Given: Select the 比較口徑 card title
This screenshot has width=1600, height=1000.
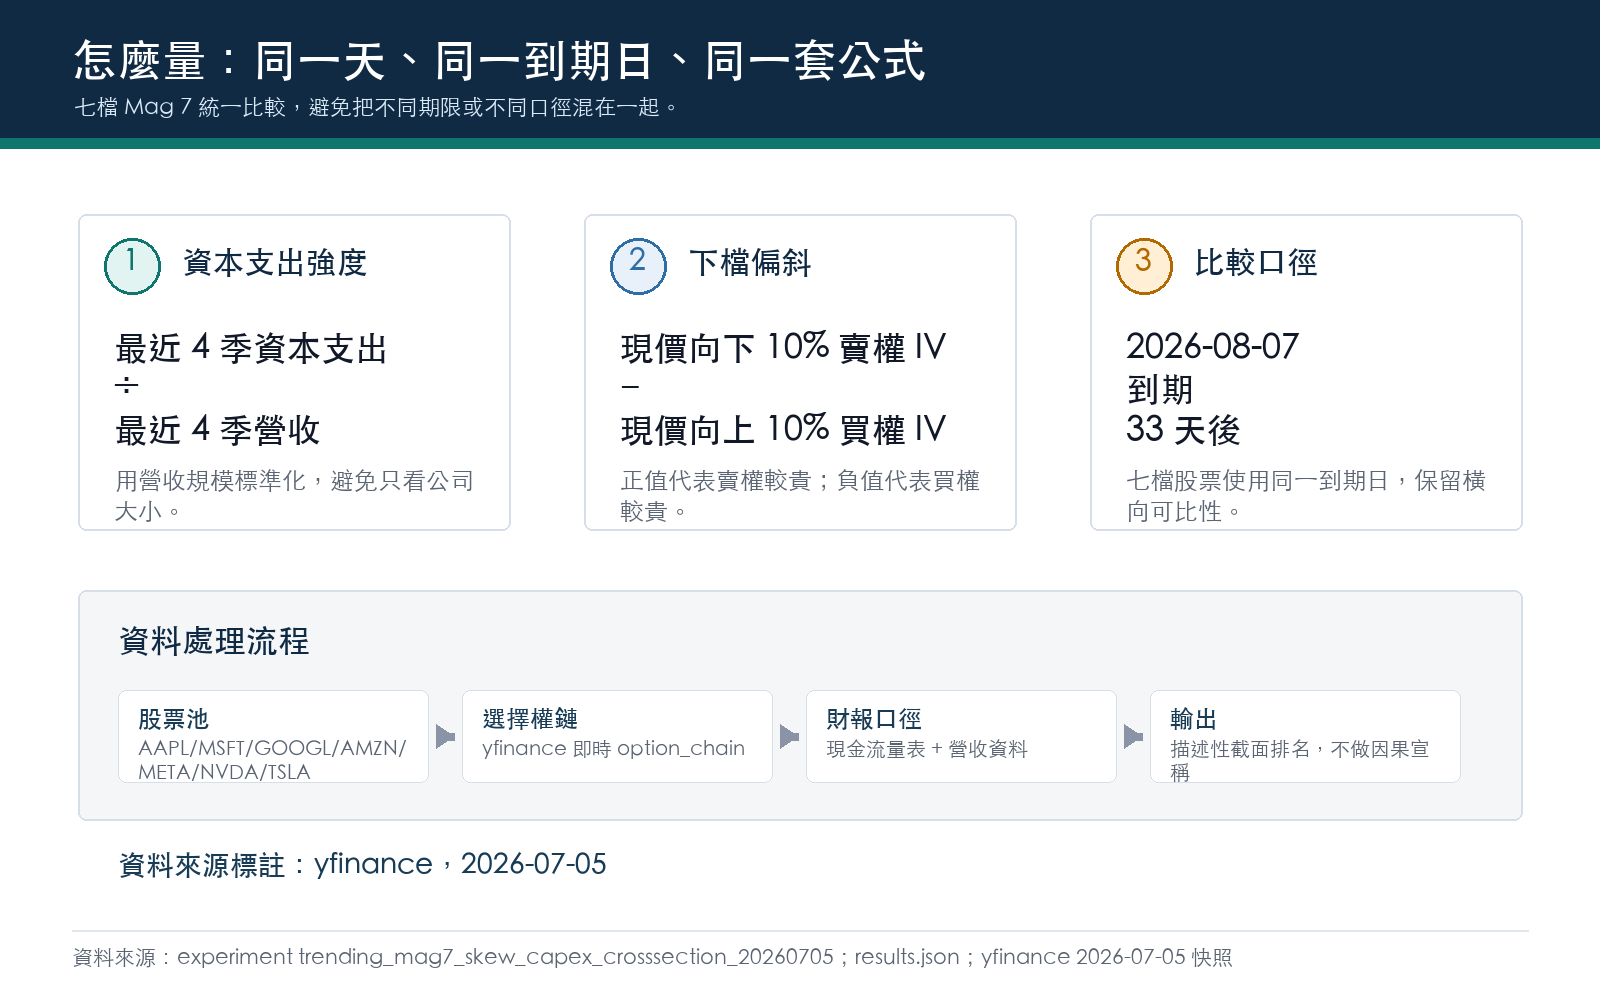Looking at the screenshot, I should tap(1256, 263).
